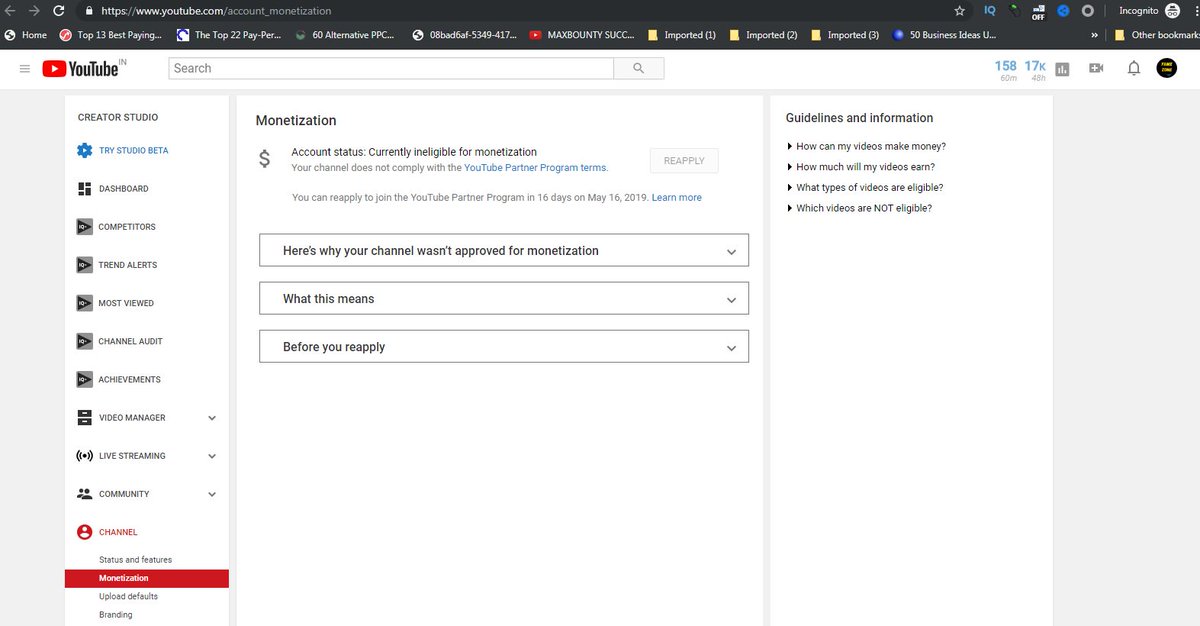Open the "50 Business Ideas" bookmark
1200x626 pixels.
point(945,35)
